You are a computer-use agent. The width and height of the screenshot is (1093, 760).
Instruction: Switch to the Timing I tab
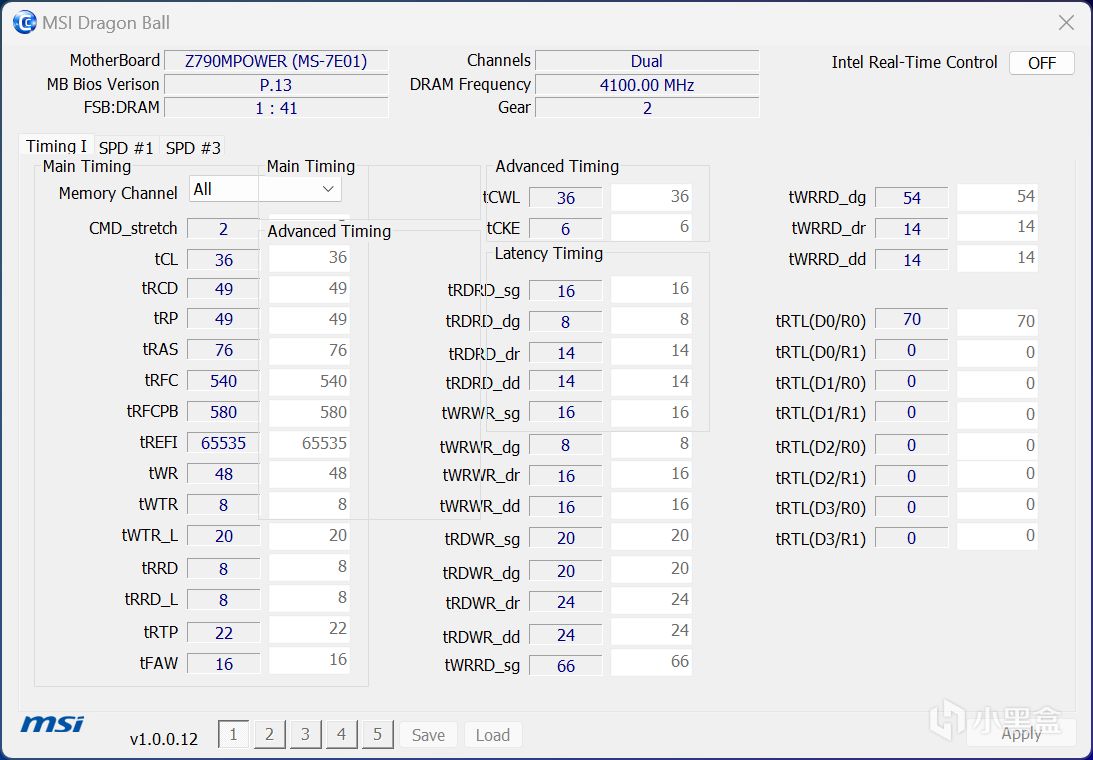tap(56, 146)
